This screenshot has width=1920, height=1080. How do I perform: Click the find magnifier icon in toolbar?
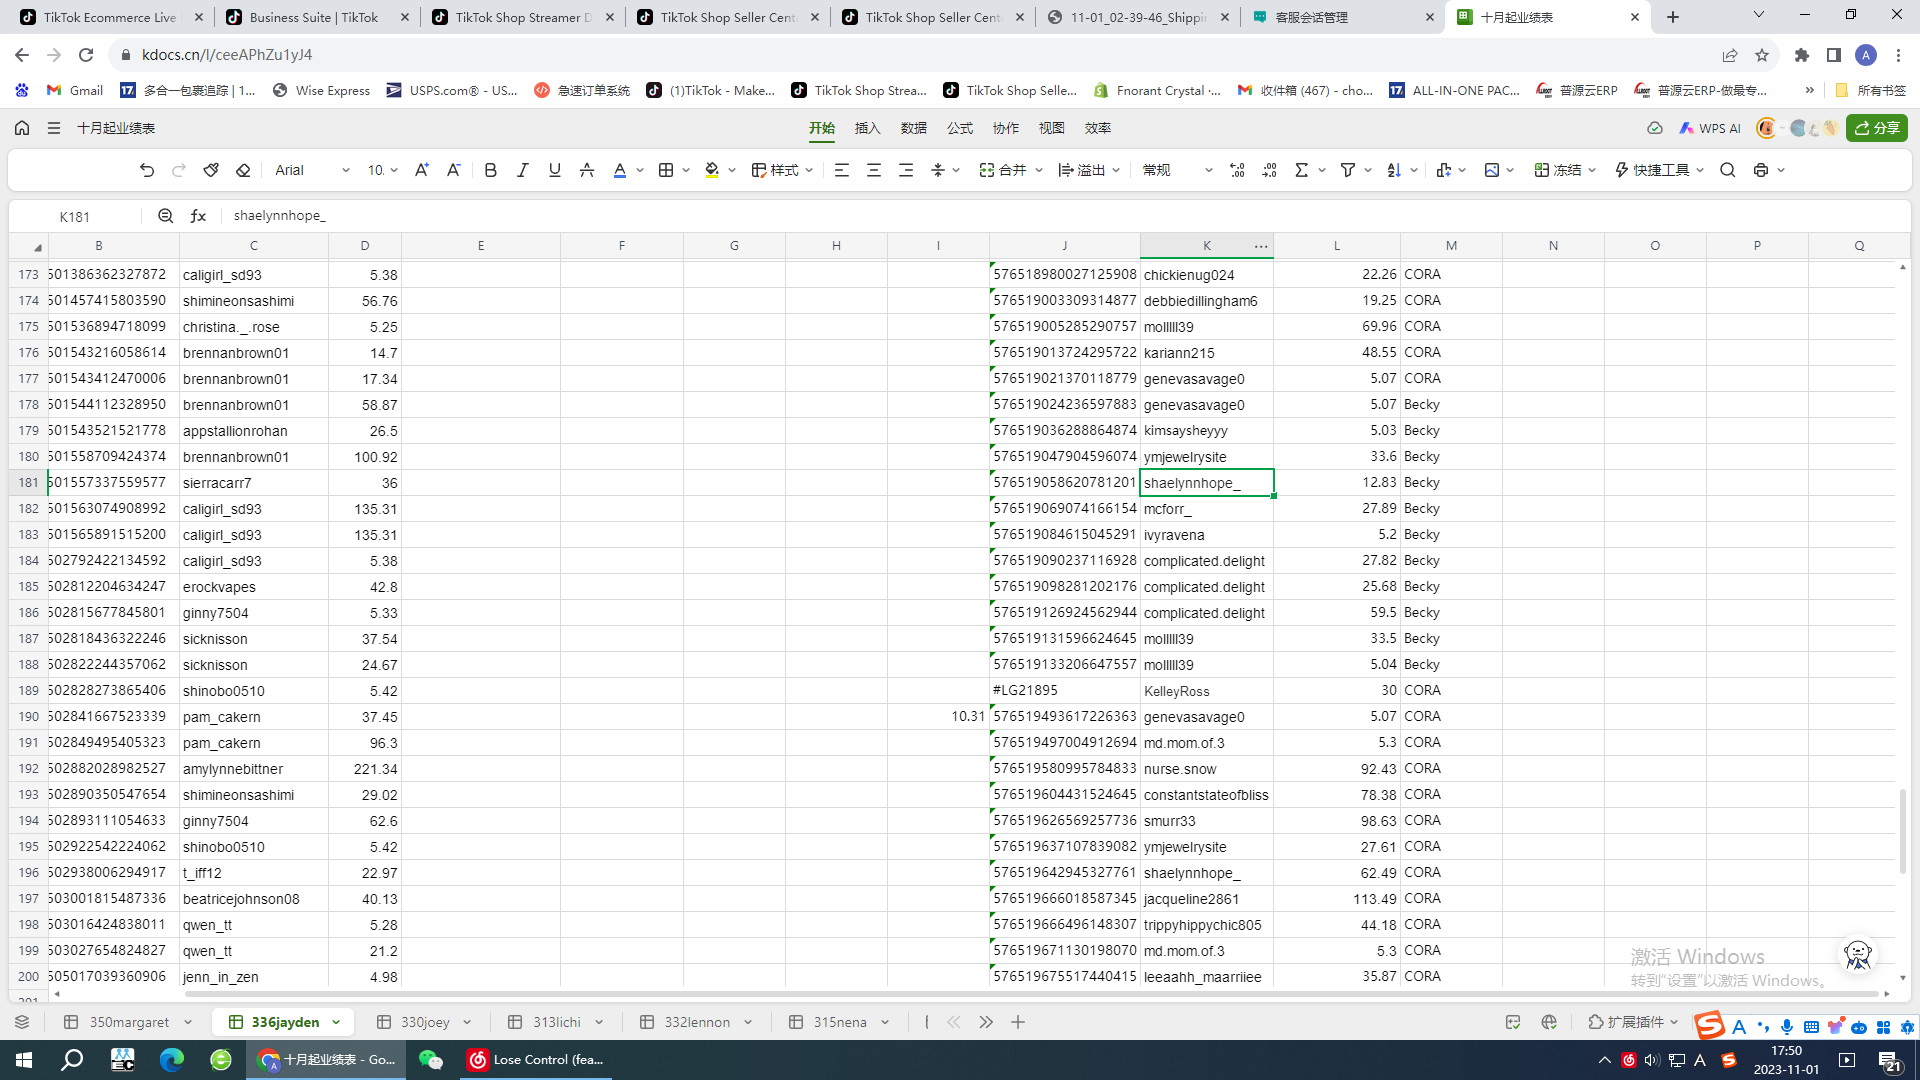[1727, 170]
